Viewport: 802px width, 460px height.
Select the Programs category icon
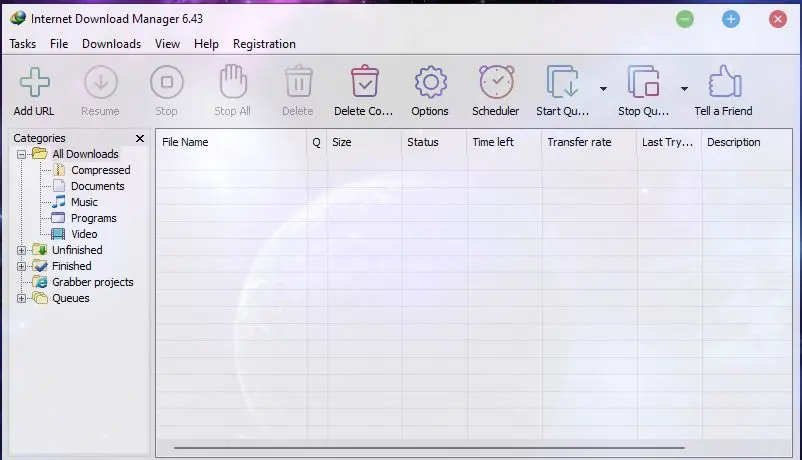click(58, 217)
